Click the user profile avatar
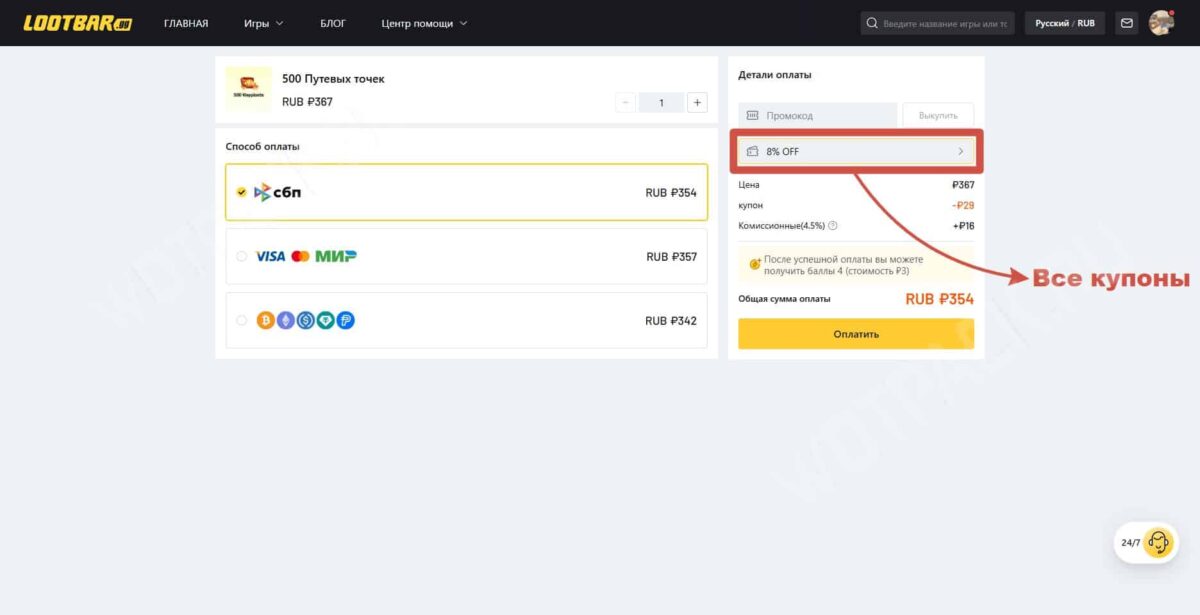Image resolution: width=1200 pixels, height=615 pixels. tap(1160, 23)
